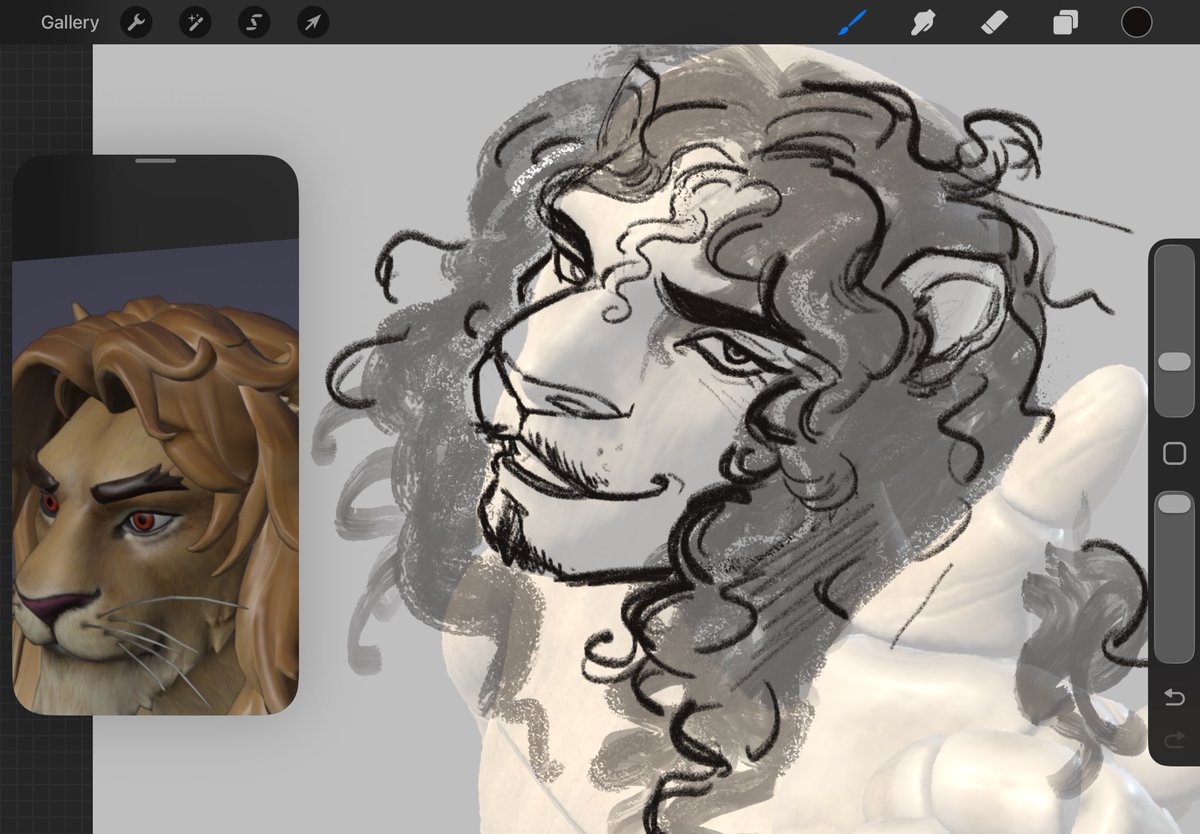Open the Layers panel
1200x834 pixels.
1063,21
